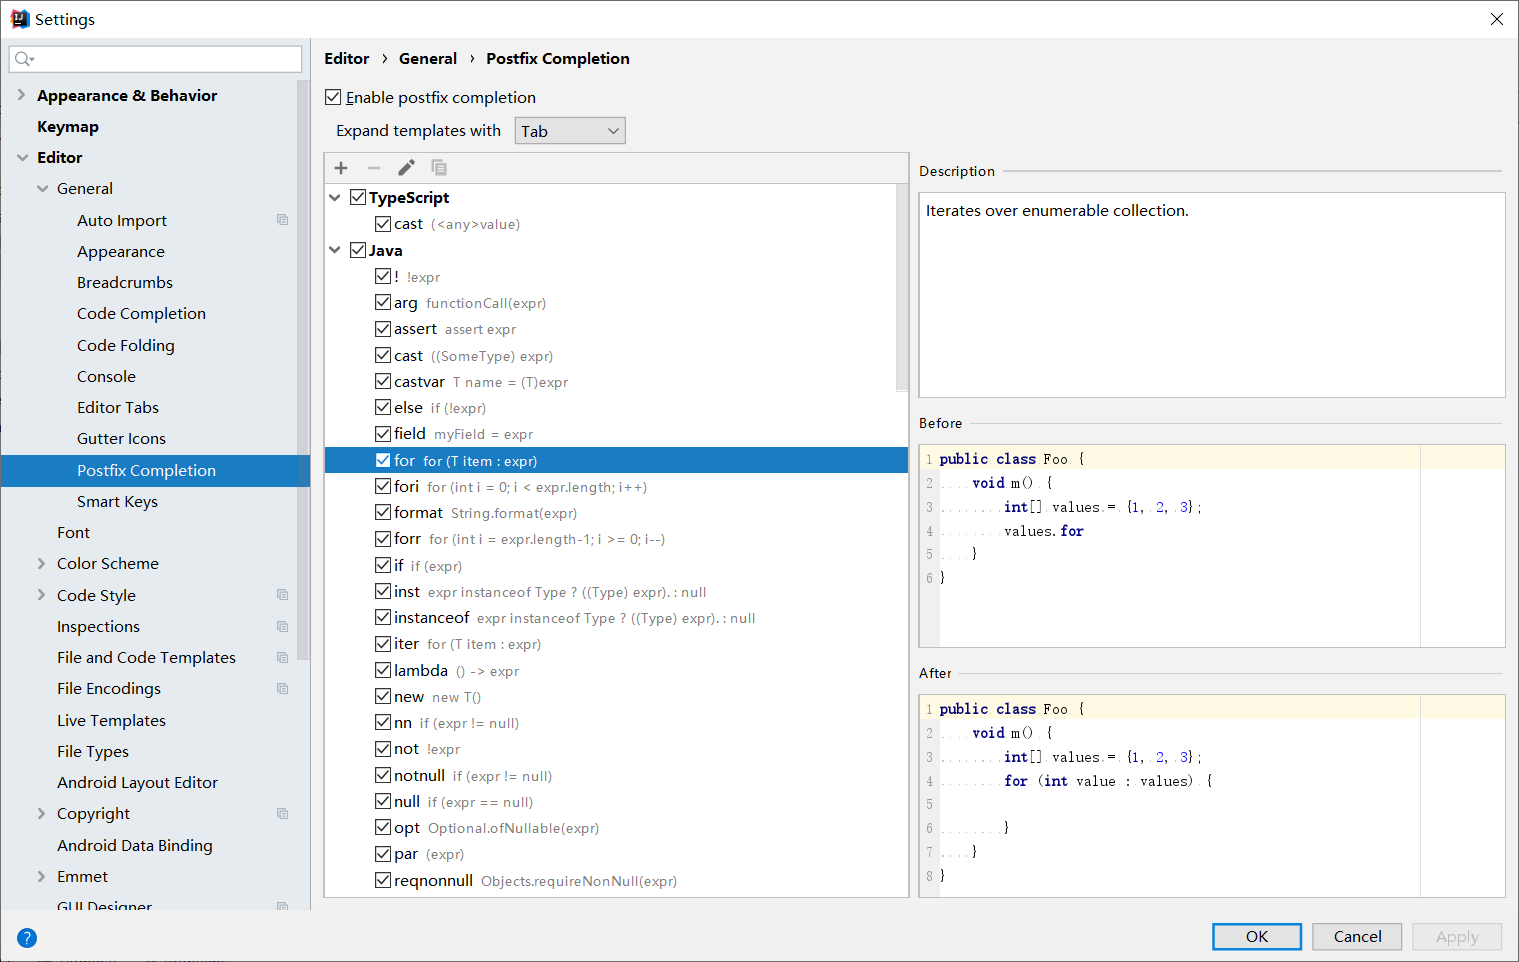Click the Description text area

click(x=1212, y=295)
